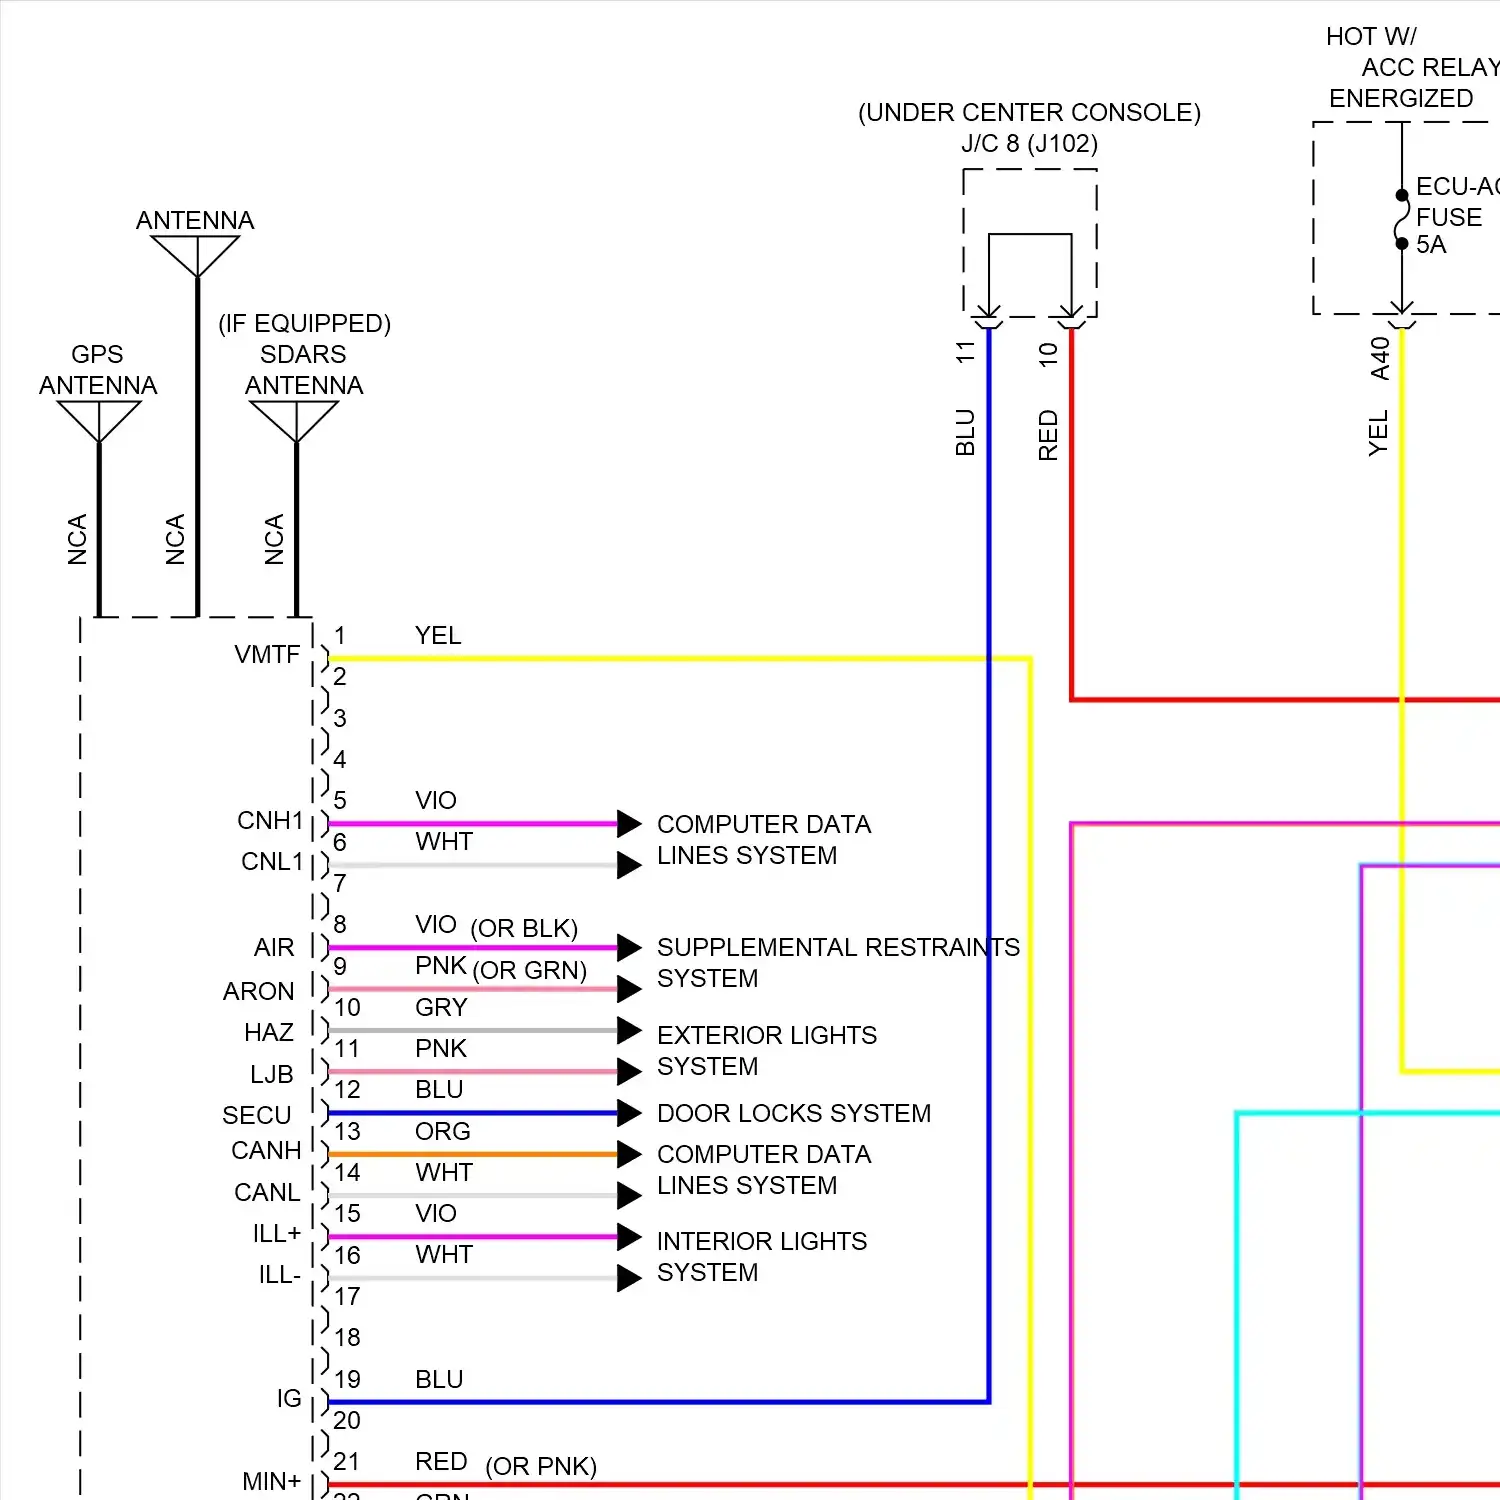Click the J/C 8 internal jumper bracket
Viewport: 1500px width, 1500px height.
tap(1030, 274)
